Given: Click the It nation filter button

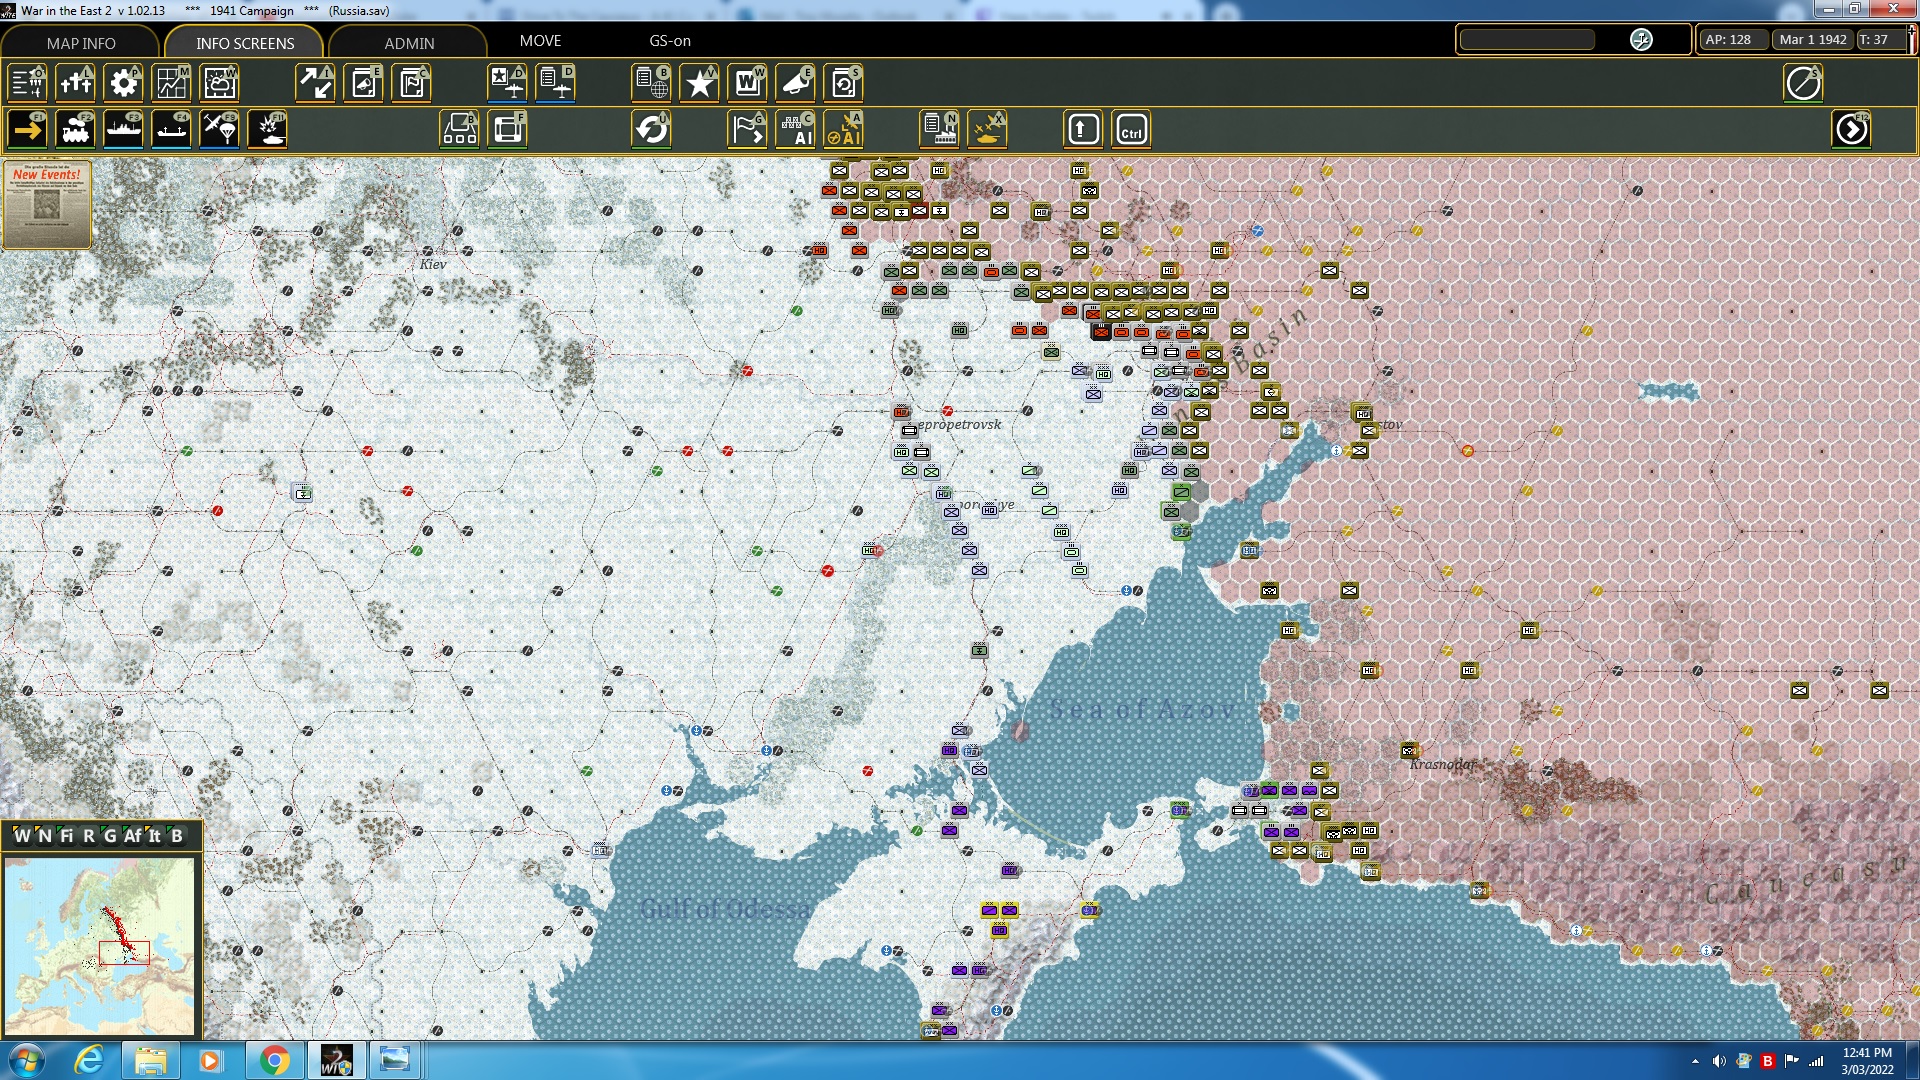Looking at the screenshot, I should pos(154,836).
